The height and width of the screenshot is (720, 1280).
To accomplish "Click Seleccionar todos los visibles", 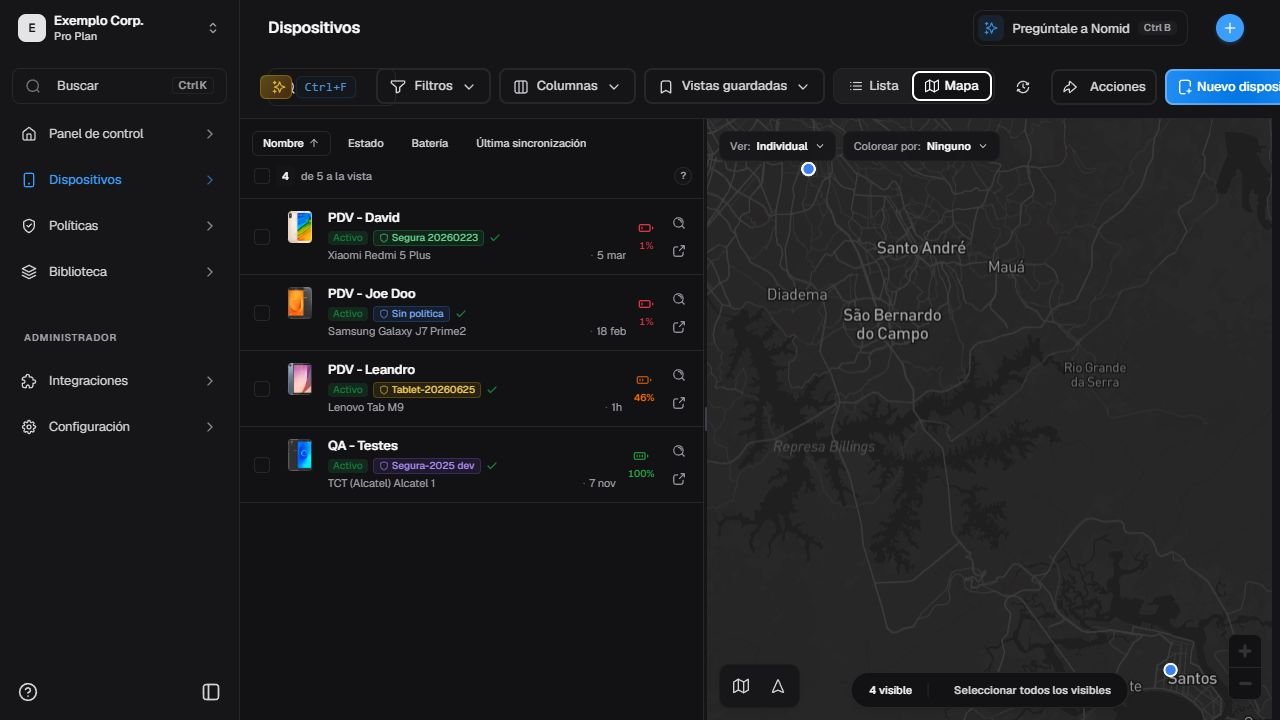I will 1032,690.
